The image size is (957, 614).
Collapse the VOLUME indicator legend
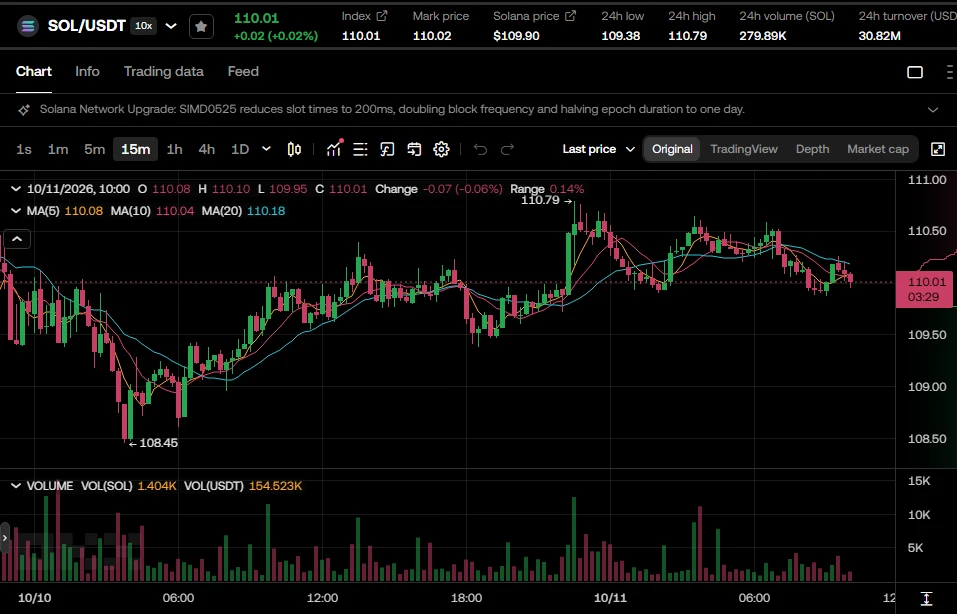(16, 486)
